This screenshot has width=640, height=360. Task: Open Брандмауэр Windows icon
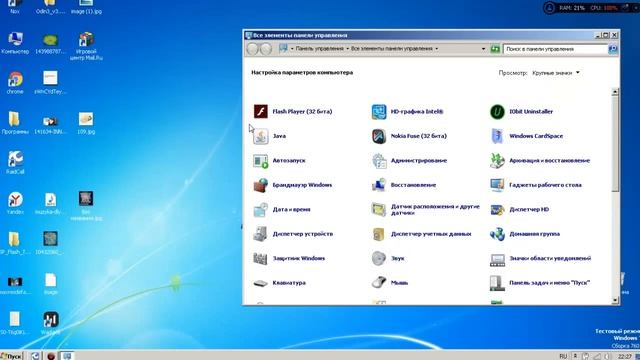pos(260,185)
